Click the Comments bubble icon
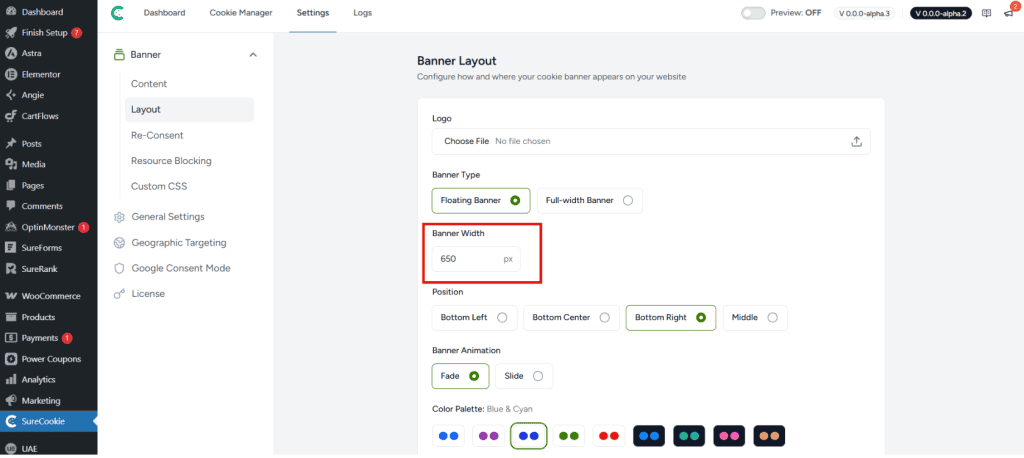 click(10, 206)
